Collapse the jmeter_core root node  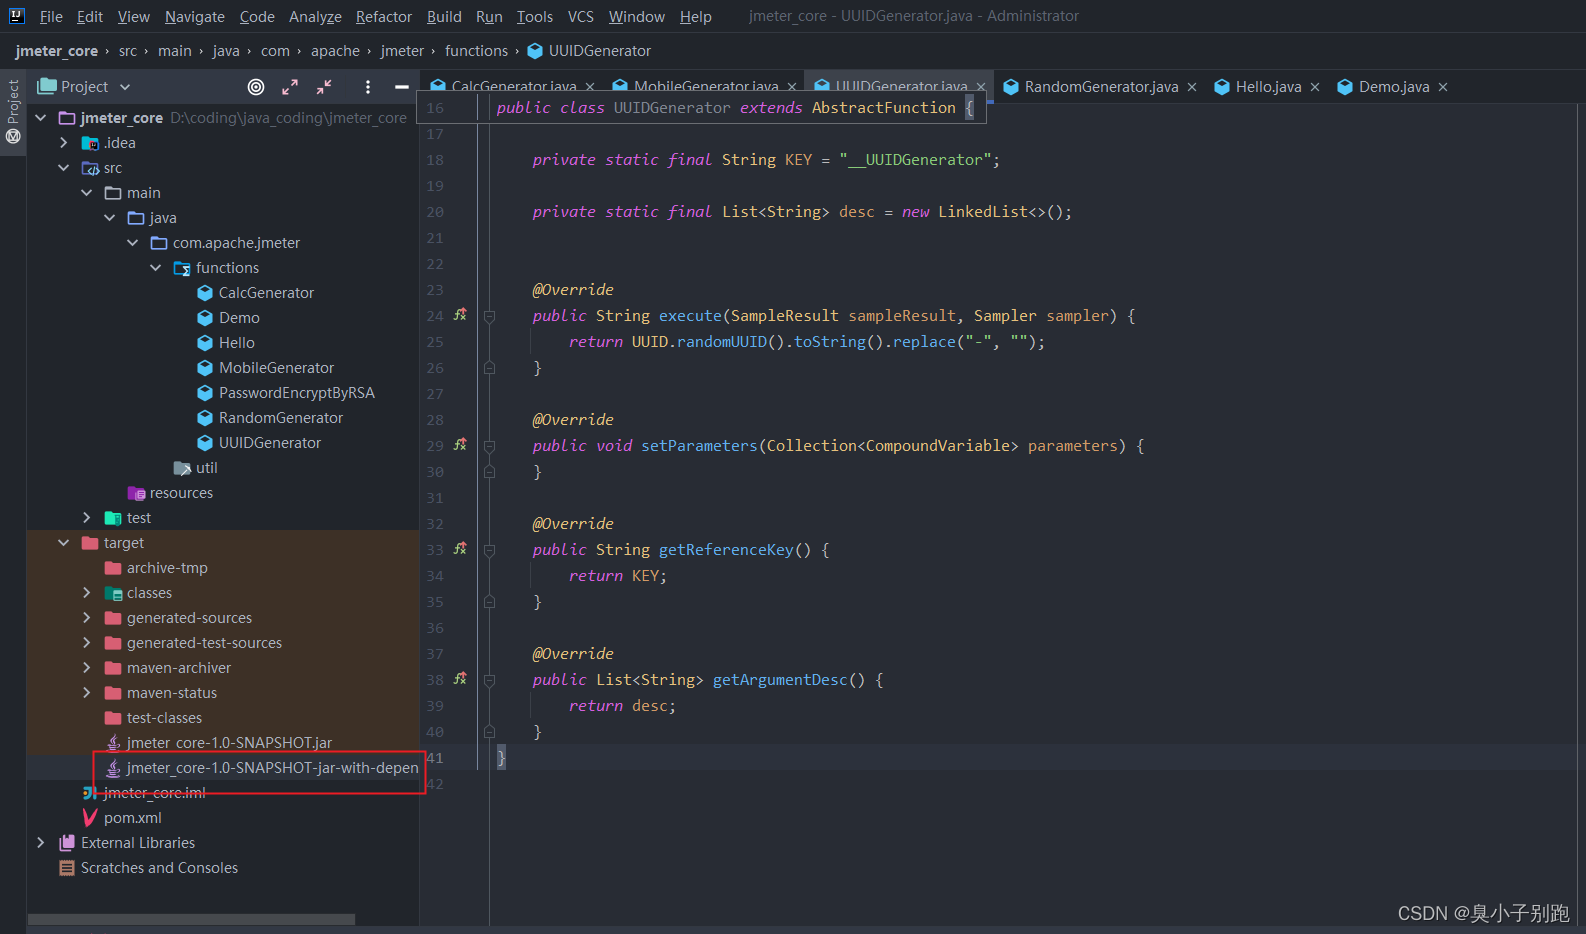coord(41,118)
